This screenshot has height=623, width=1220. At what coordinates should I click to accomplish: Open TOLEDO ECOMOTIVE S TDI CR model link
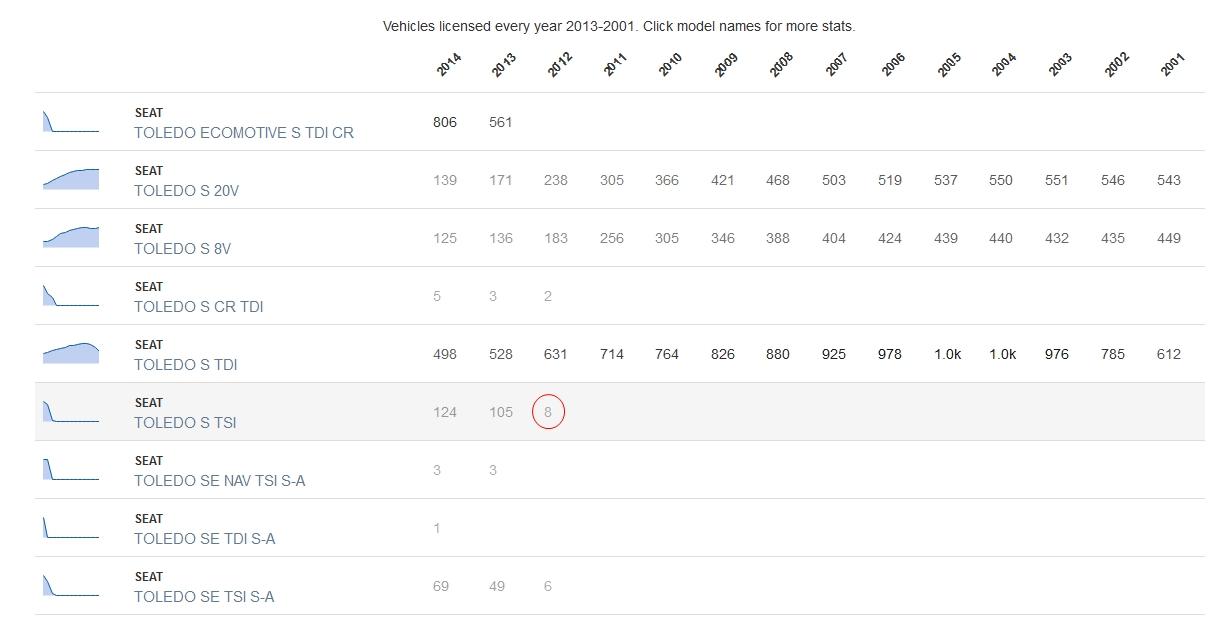point(244,133)
